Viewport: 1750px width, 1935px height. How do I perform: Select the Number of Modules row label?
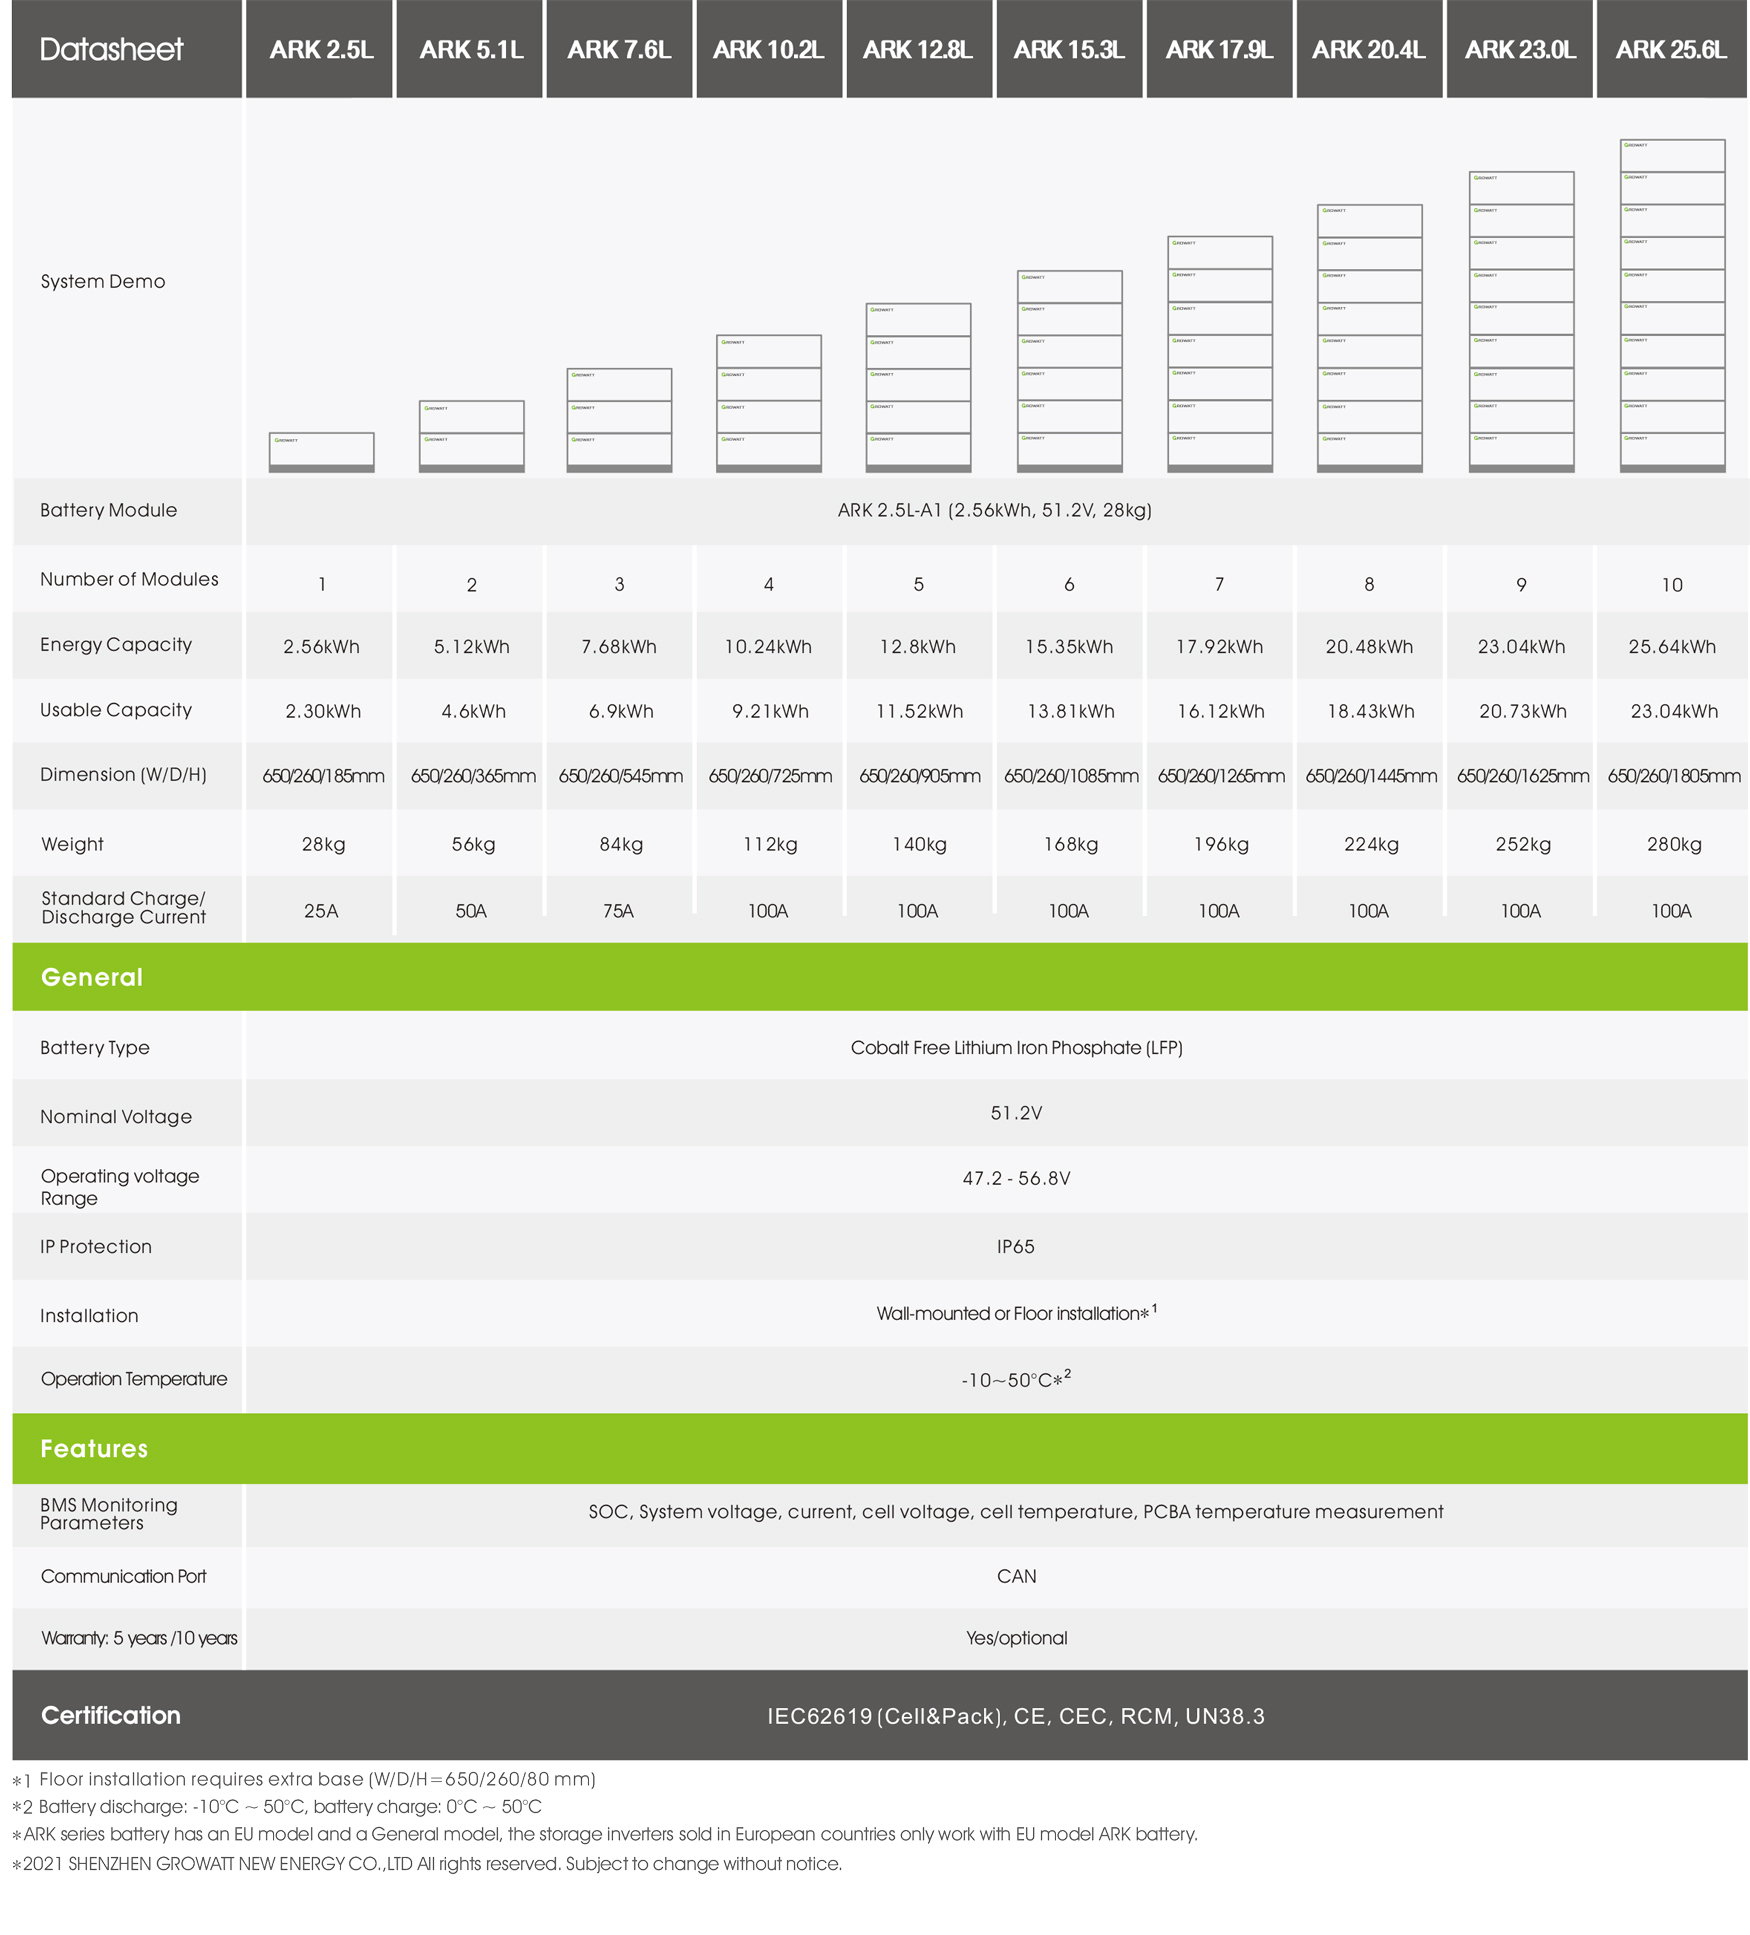click(x=129, y=579)
